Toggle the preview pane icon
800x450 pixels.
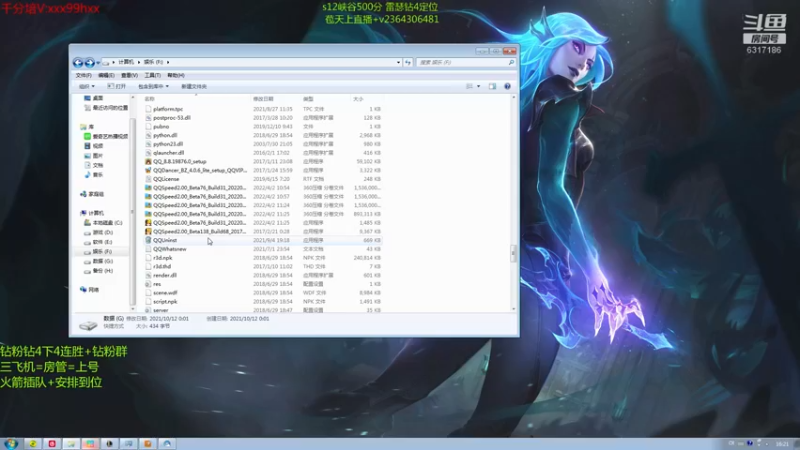(492, 87)
